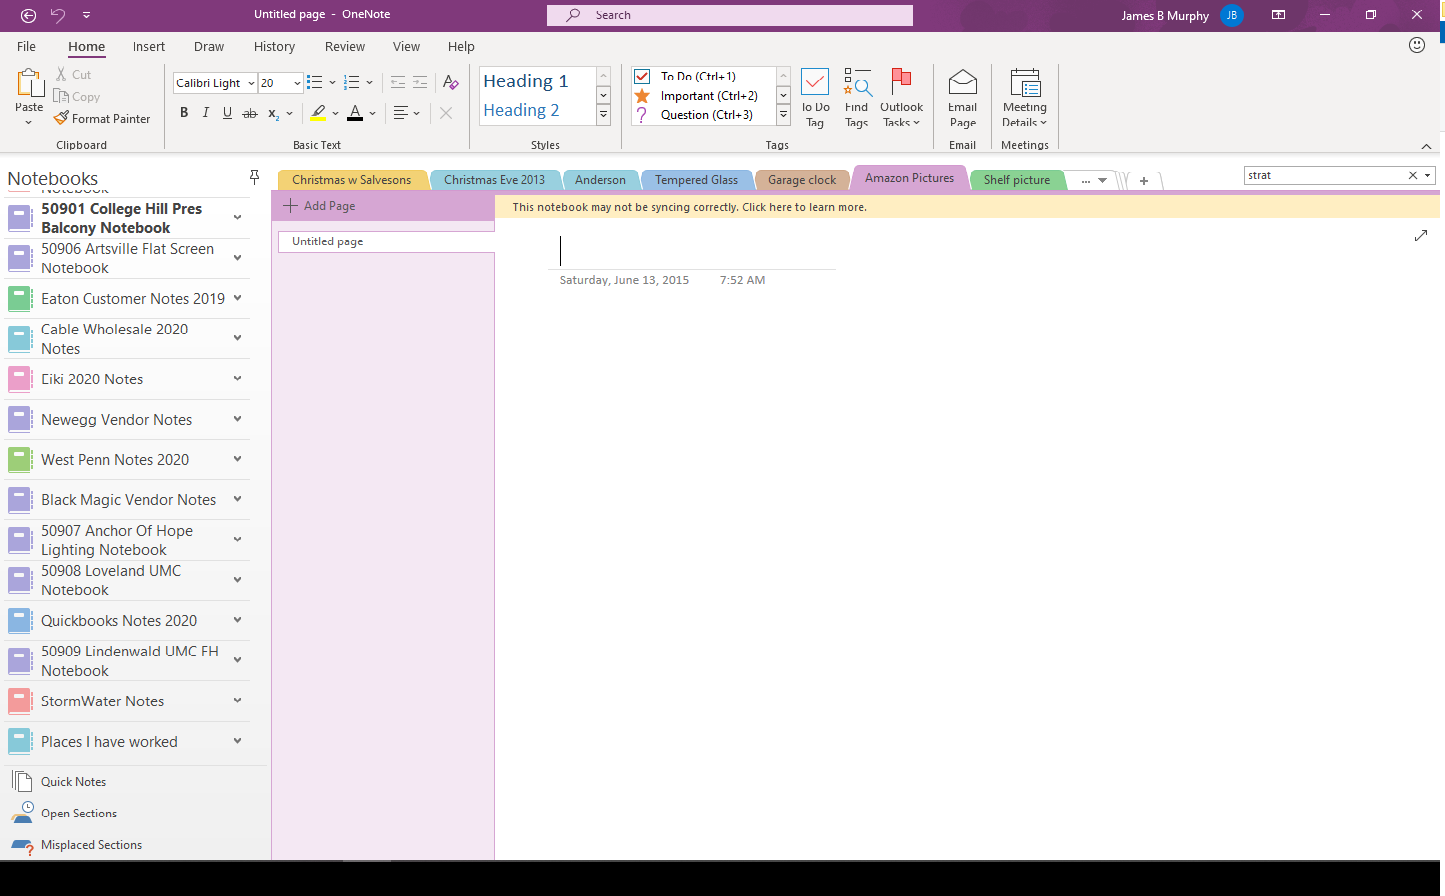The height and width of the screenshot is (896, 1445).
Task: Toggle the To Do (Ctrl+1) tag checkbox
Action: coord(643,76)
